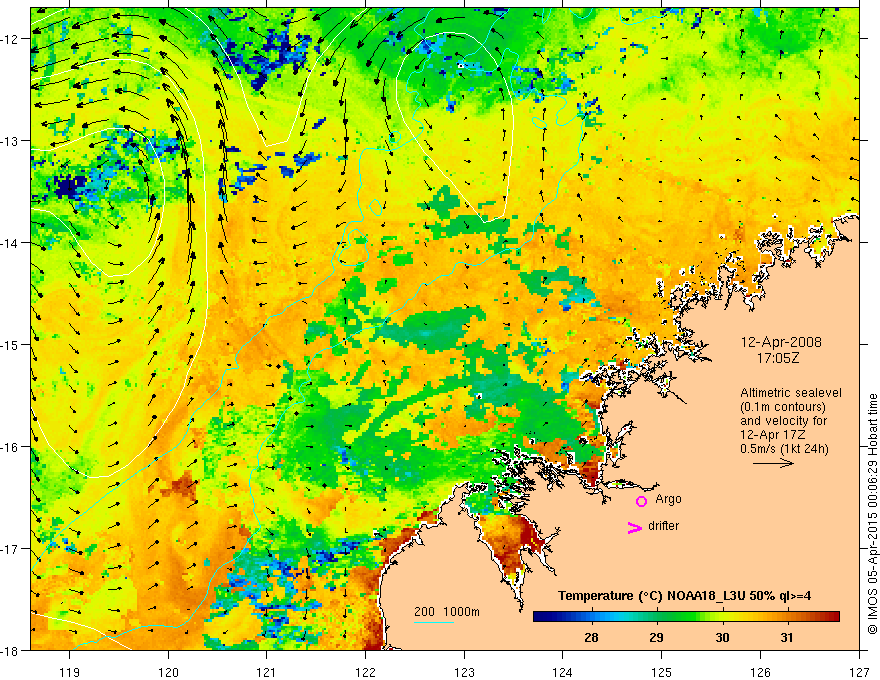
Task: Click the color bar value 29
Action: [656, 637]
